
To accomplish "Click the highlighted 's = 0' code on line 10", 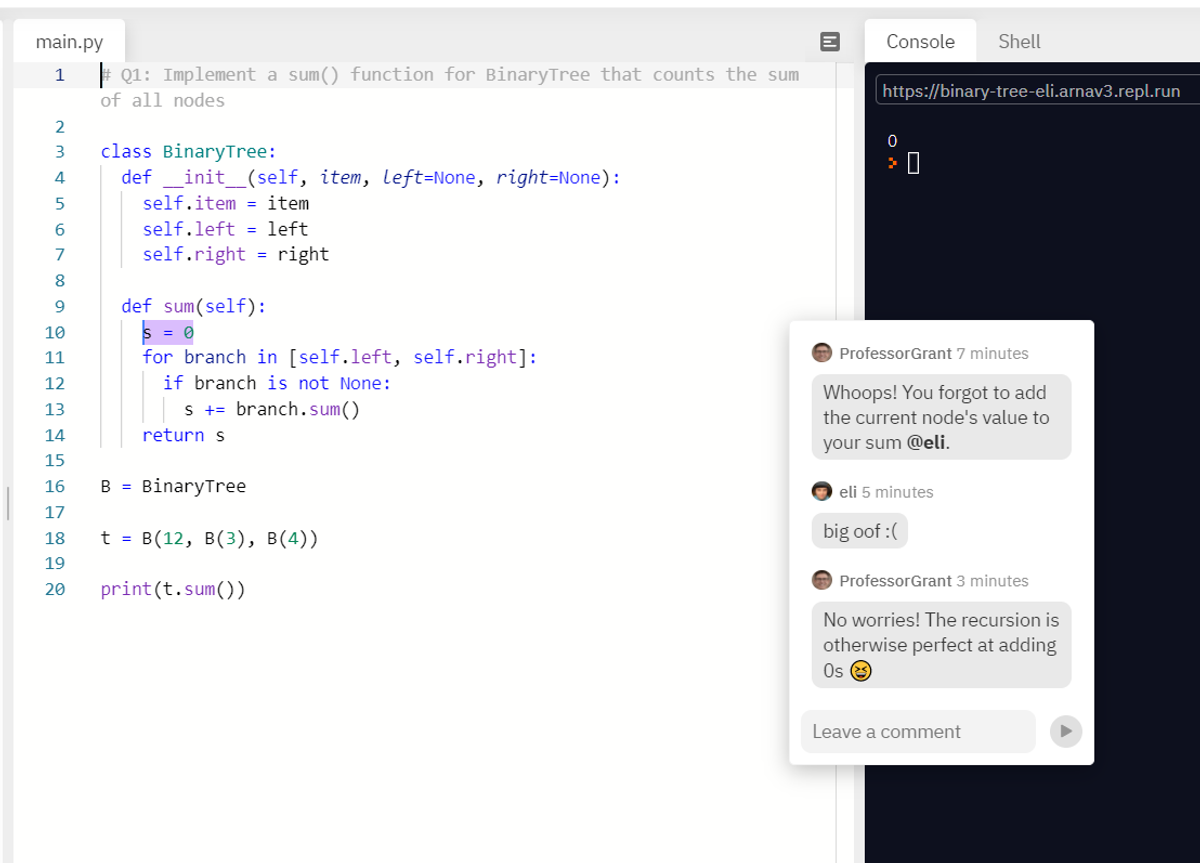I will [167, 331].
